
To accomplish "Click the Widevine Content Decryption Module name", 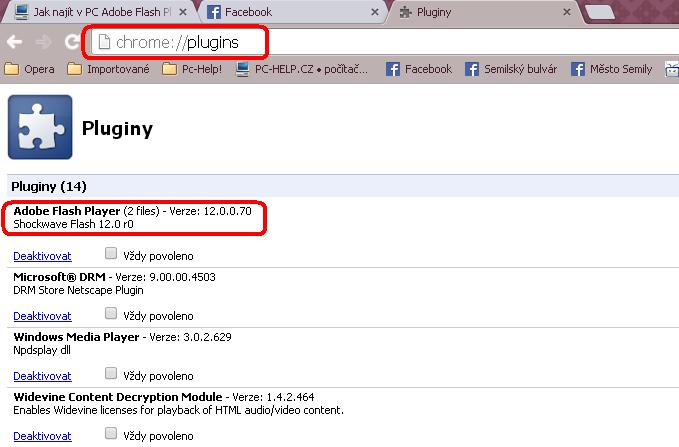I will coord(118,397).
